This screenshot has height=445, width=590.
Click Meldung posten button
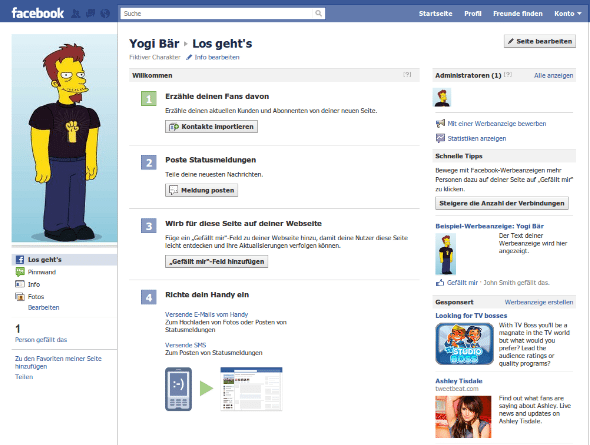pos(201,190)
